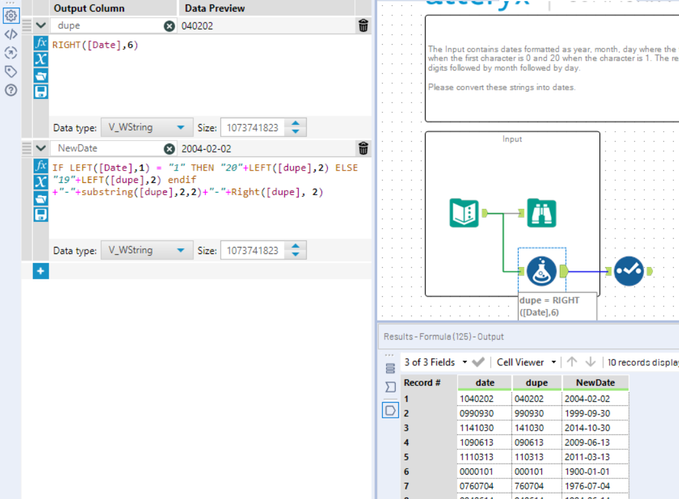Select cell 2014-10-30 in NewDate column
The width and height of the screenshot is (679, 499).
(595, 428)
